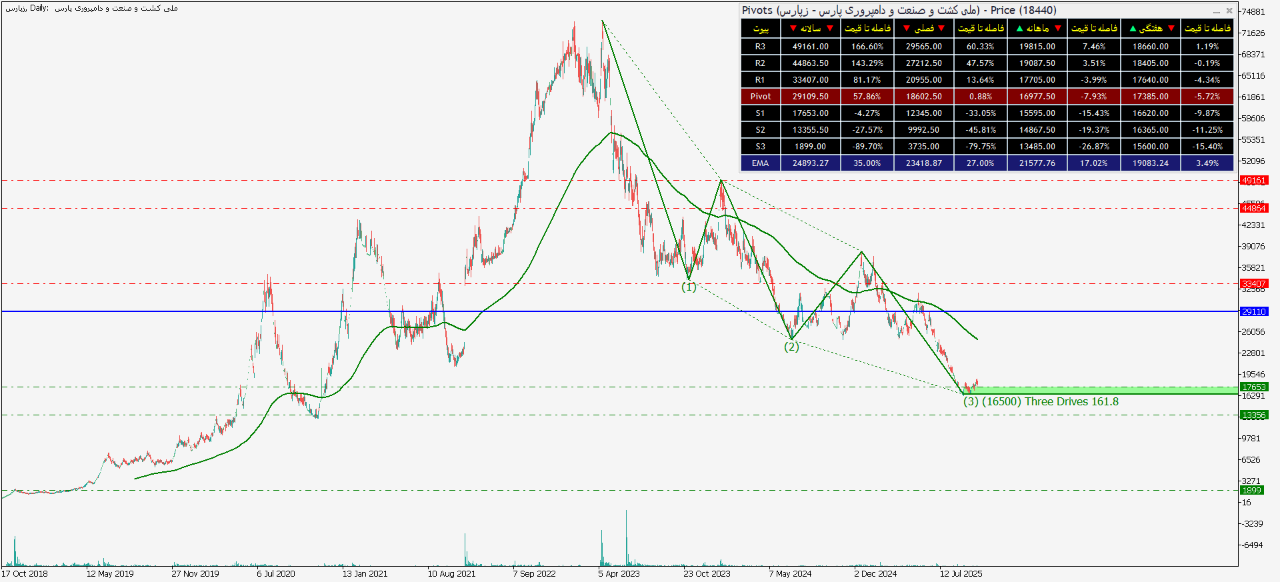Click the light green support zone rectangle
This screenshot has width=1280, height=582.
click(1100, 390)
